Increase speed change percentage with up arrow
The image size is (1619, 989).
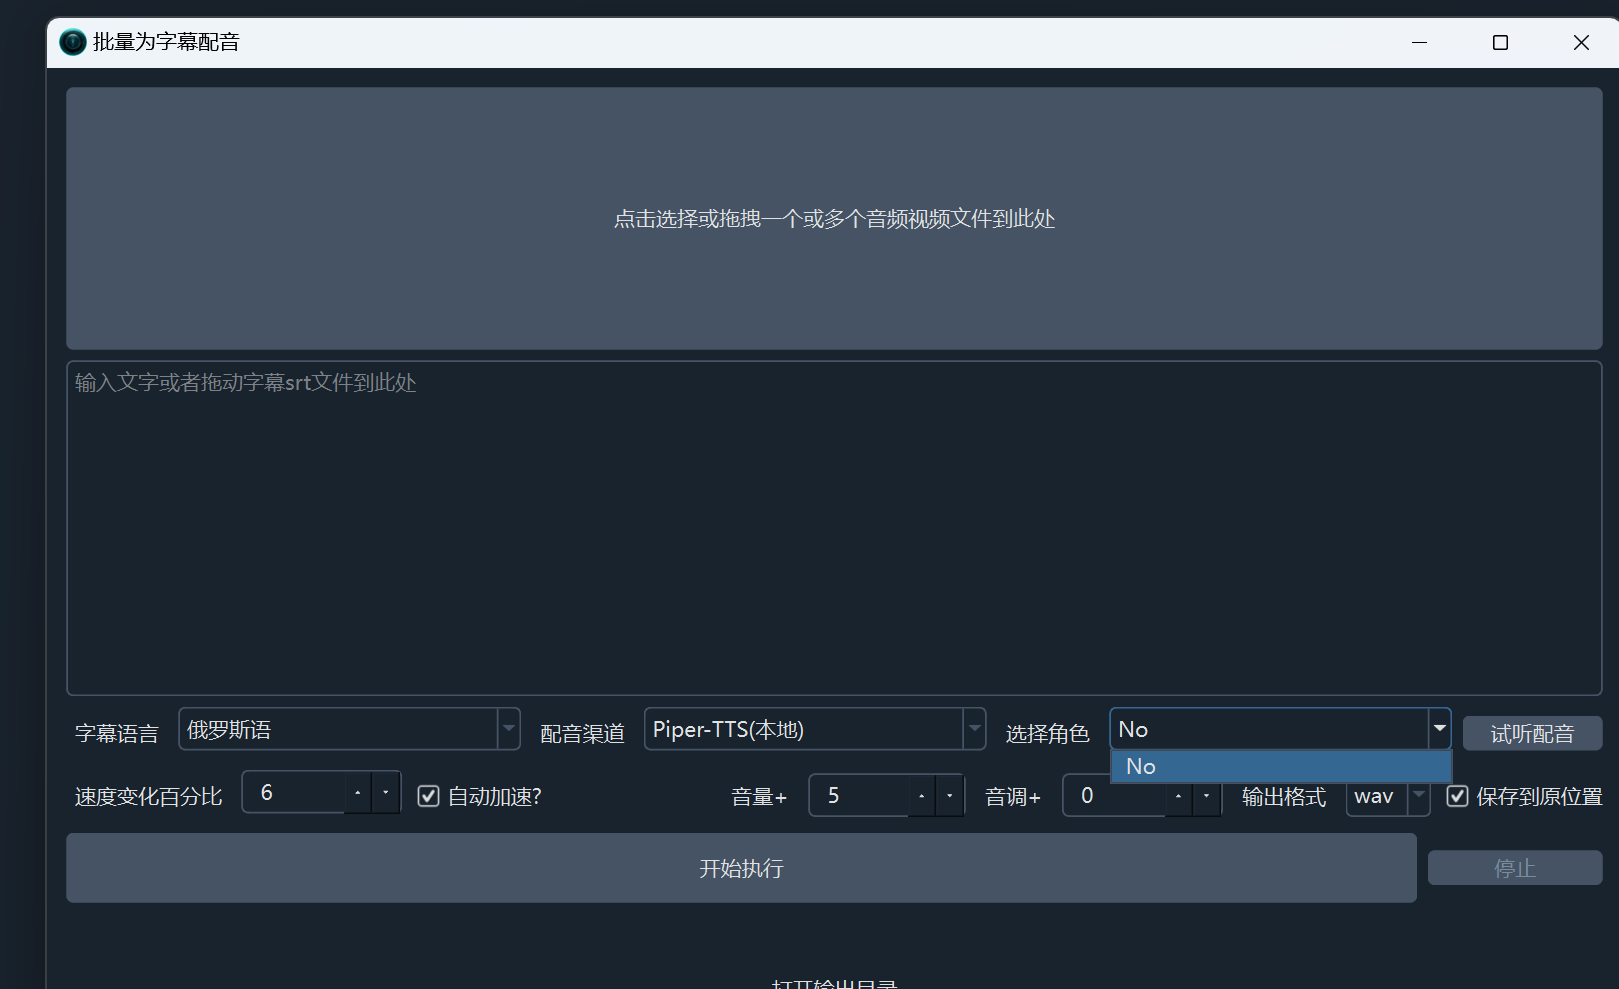click(x=358, y=793)
